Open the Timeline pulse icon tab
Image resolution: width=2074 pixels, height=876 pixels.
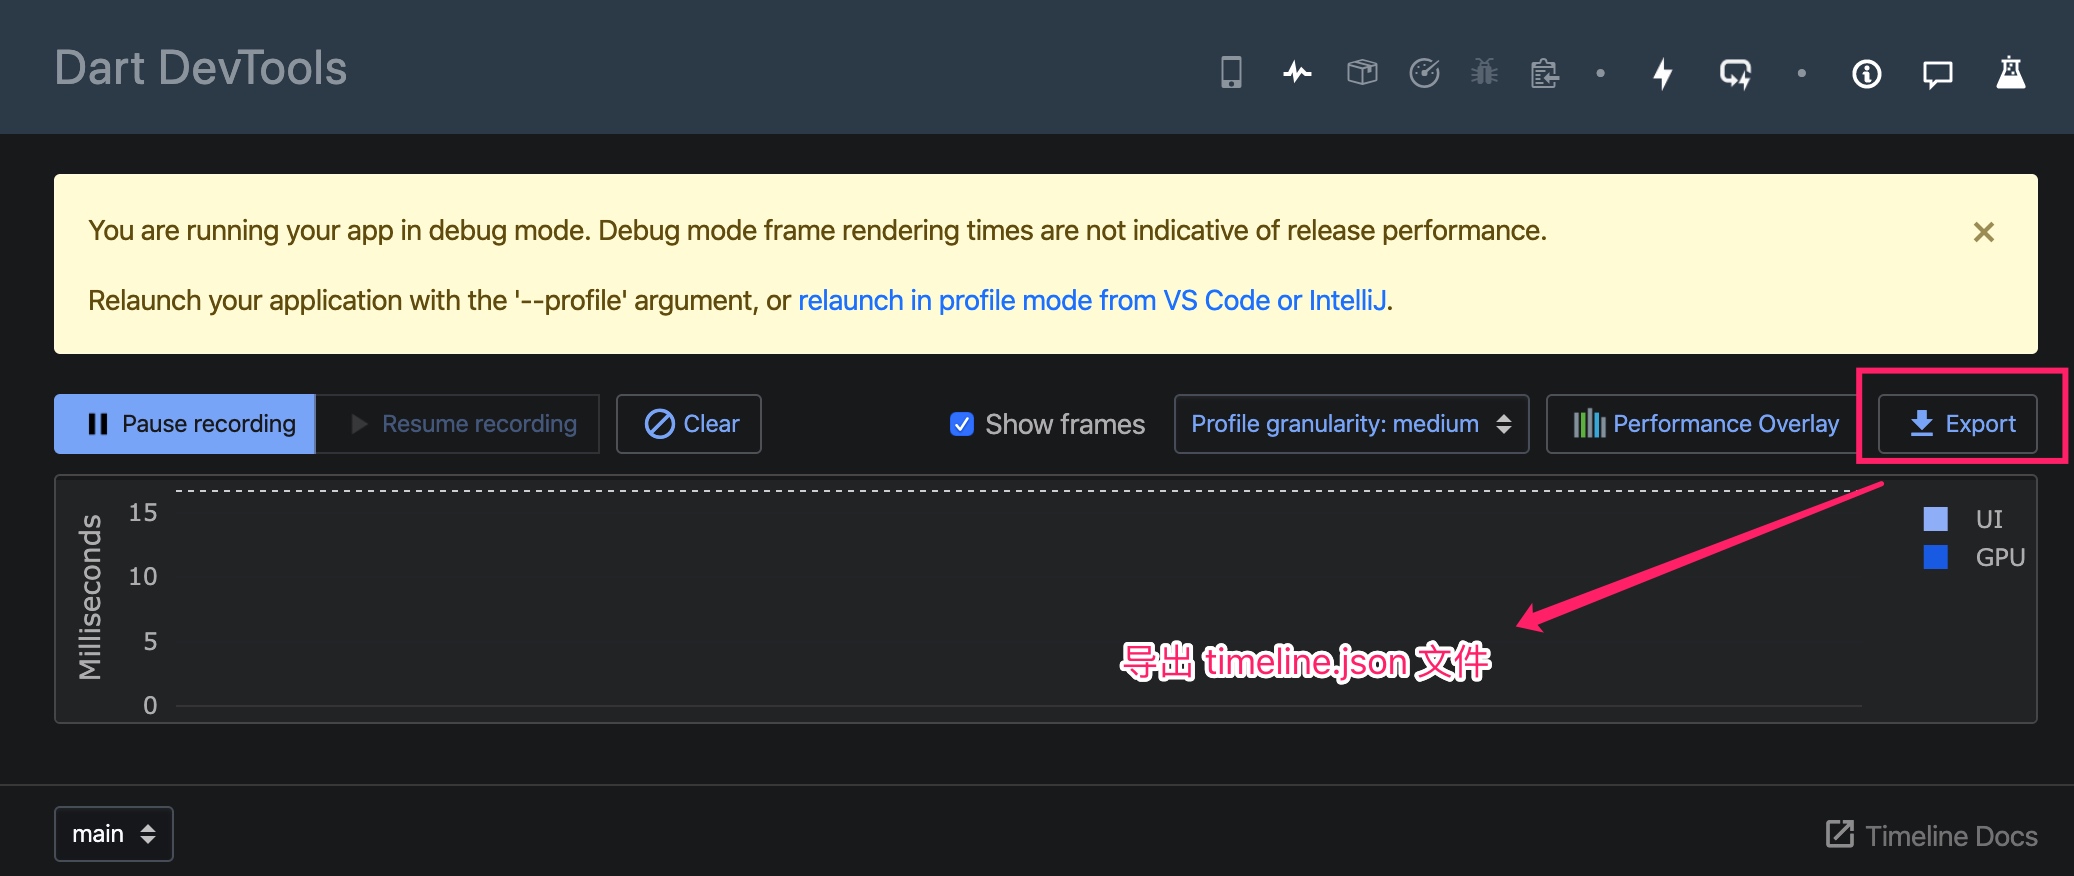tap(1297, 72)
